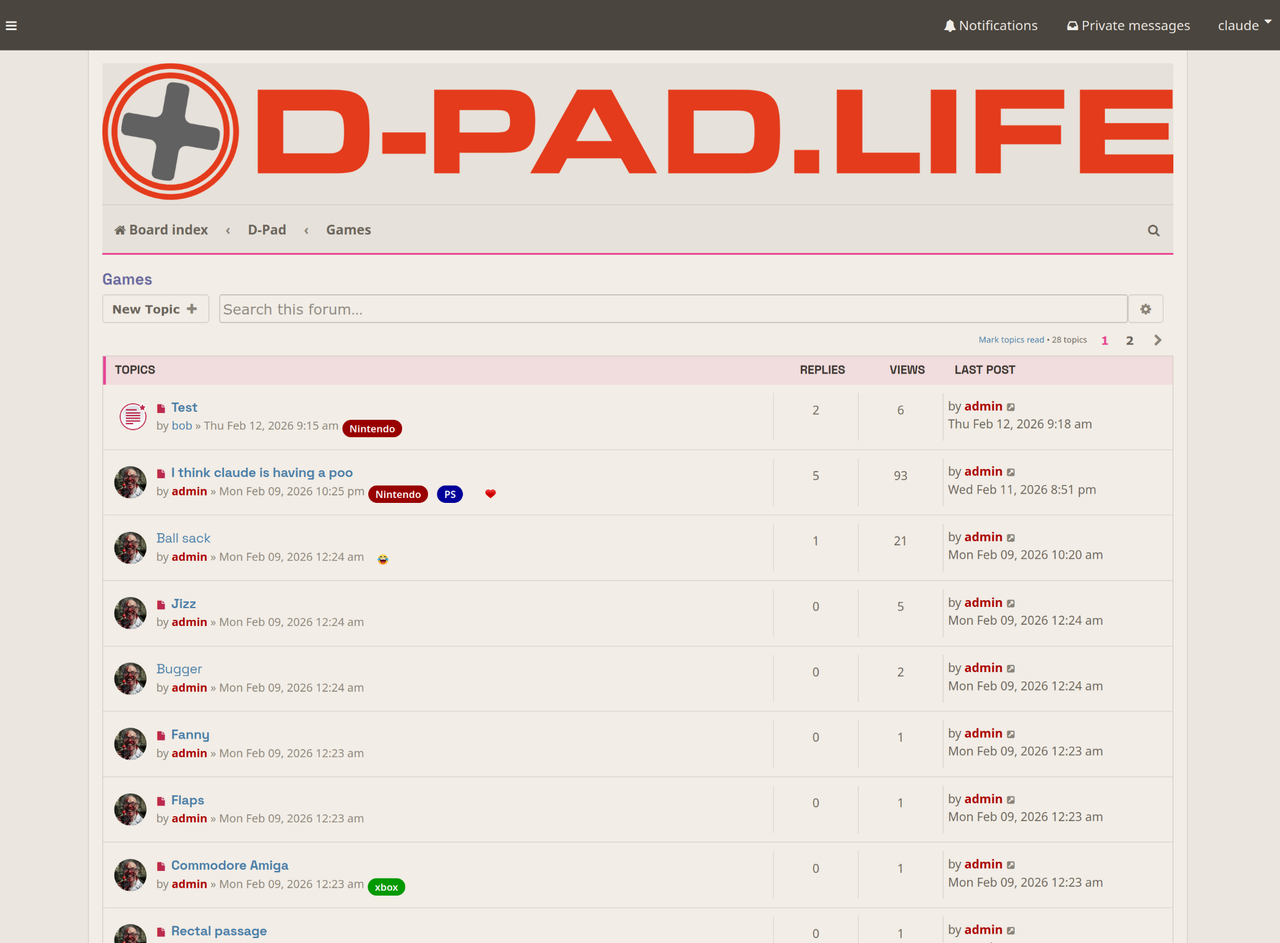Screen dimensions: 1280x943
Task: Click Nintendo tag on claude poo topic
Action: pos(398,494)
